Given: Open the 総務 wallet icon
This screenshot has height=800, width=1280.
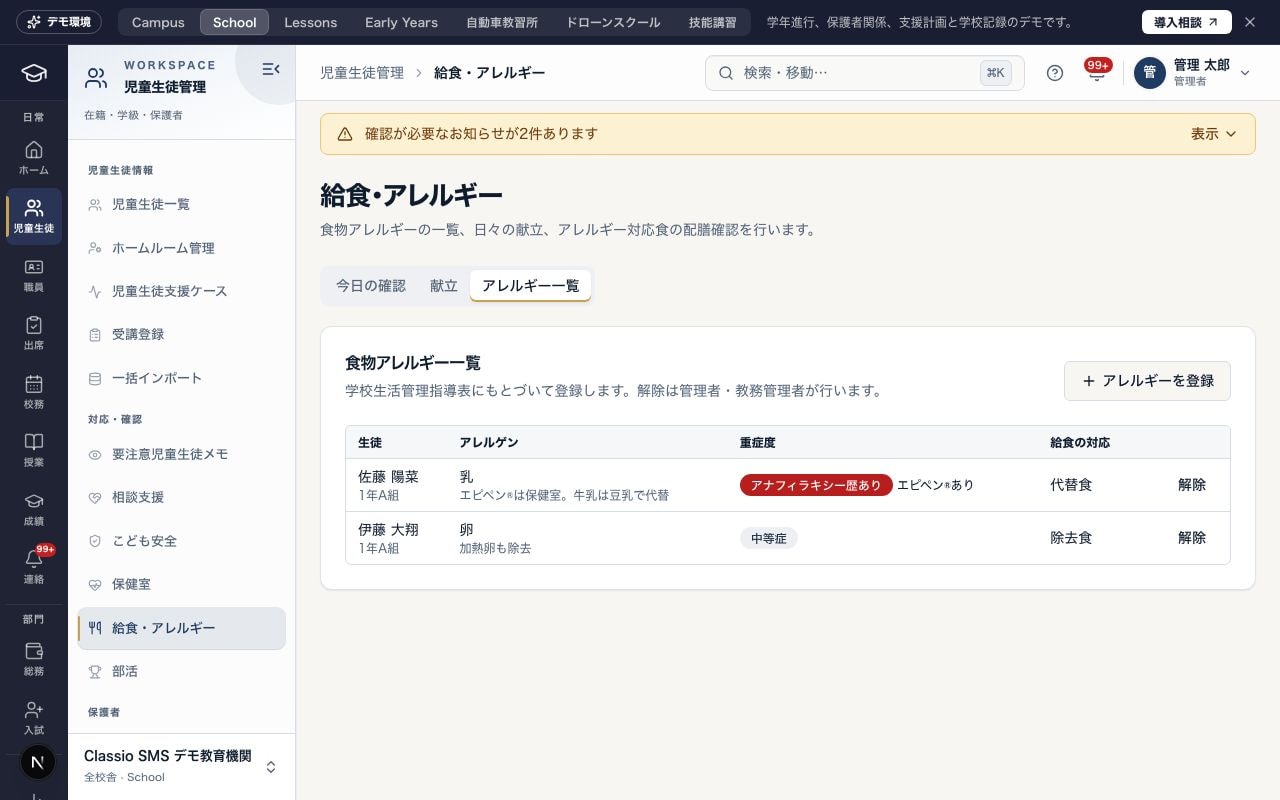Looking at the screenshot, I should 33,660.
